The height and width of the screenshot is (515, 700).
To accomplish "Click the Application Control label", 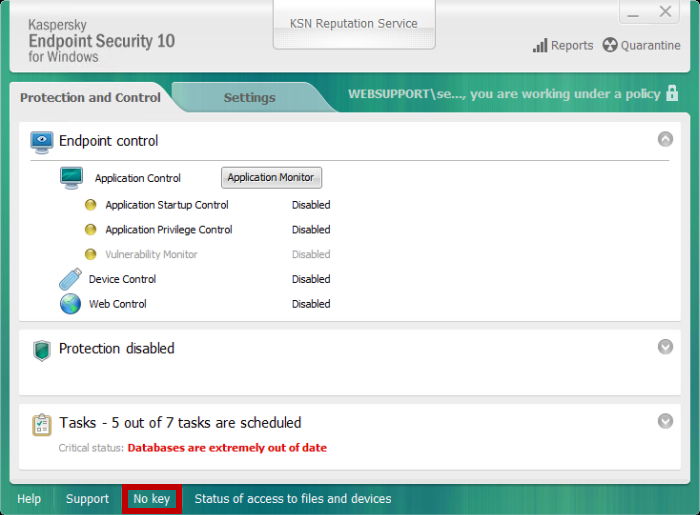I will click(x=138, y=178).
